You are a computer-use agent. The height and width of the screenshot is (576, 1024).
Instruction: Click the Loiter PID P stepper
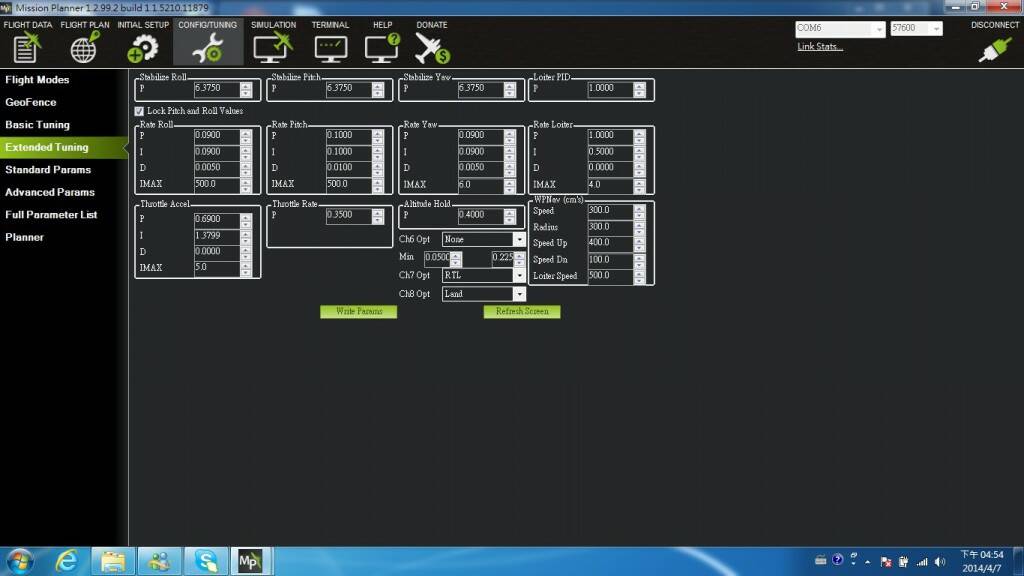[639, 89]
